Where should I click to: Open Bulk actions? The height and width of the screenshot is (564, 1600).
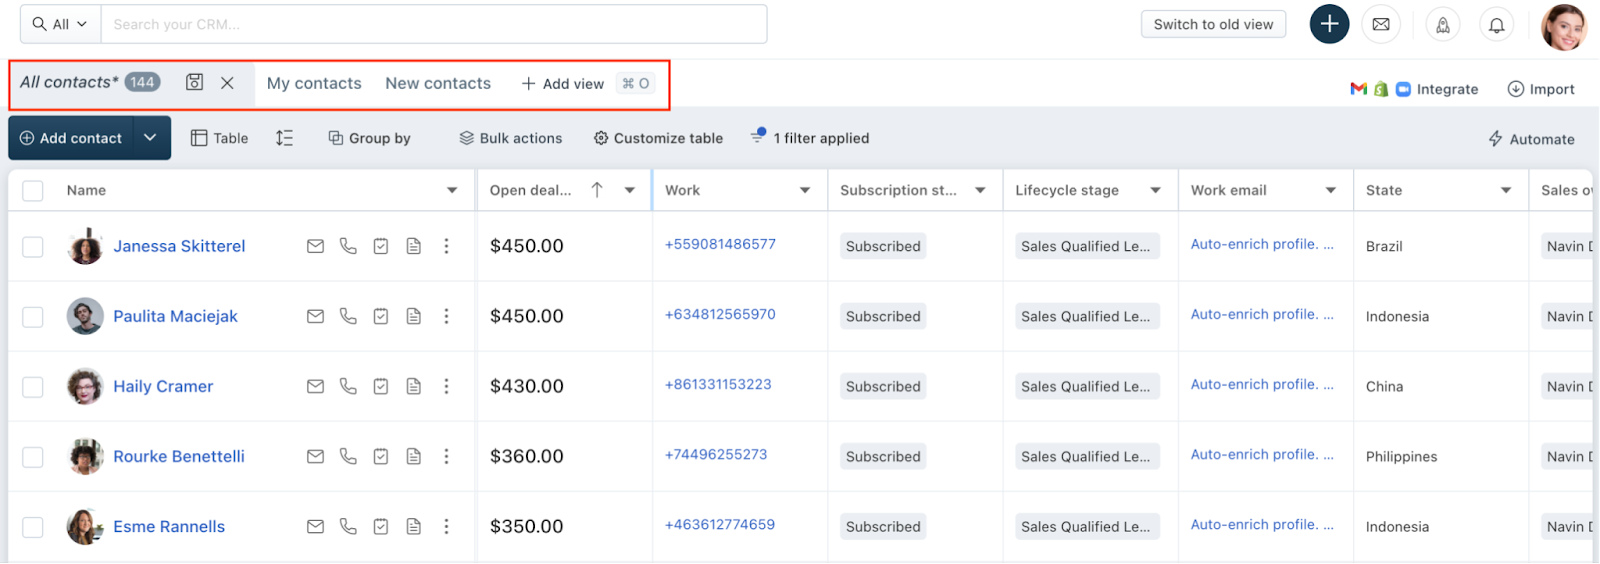click(x=511, y=138)
